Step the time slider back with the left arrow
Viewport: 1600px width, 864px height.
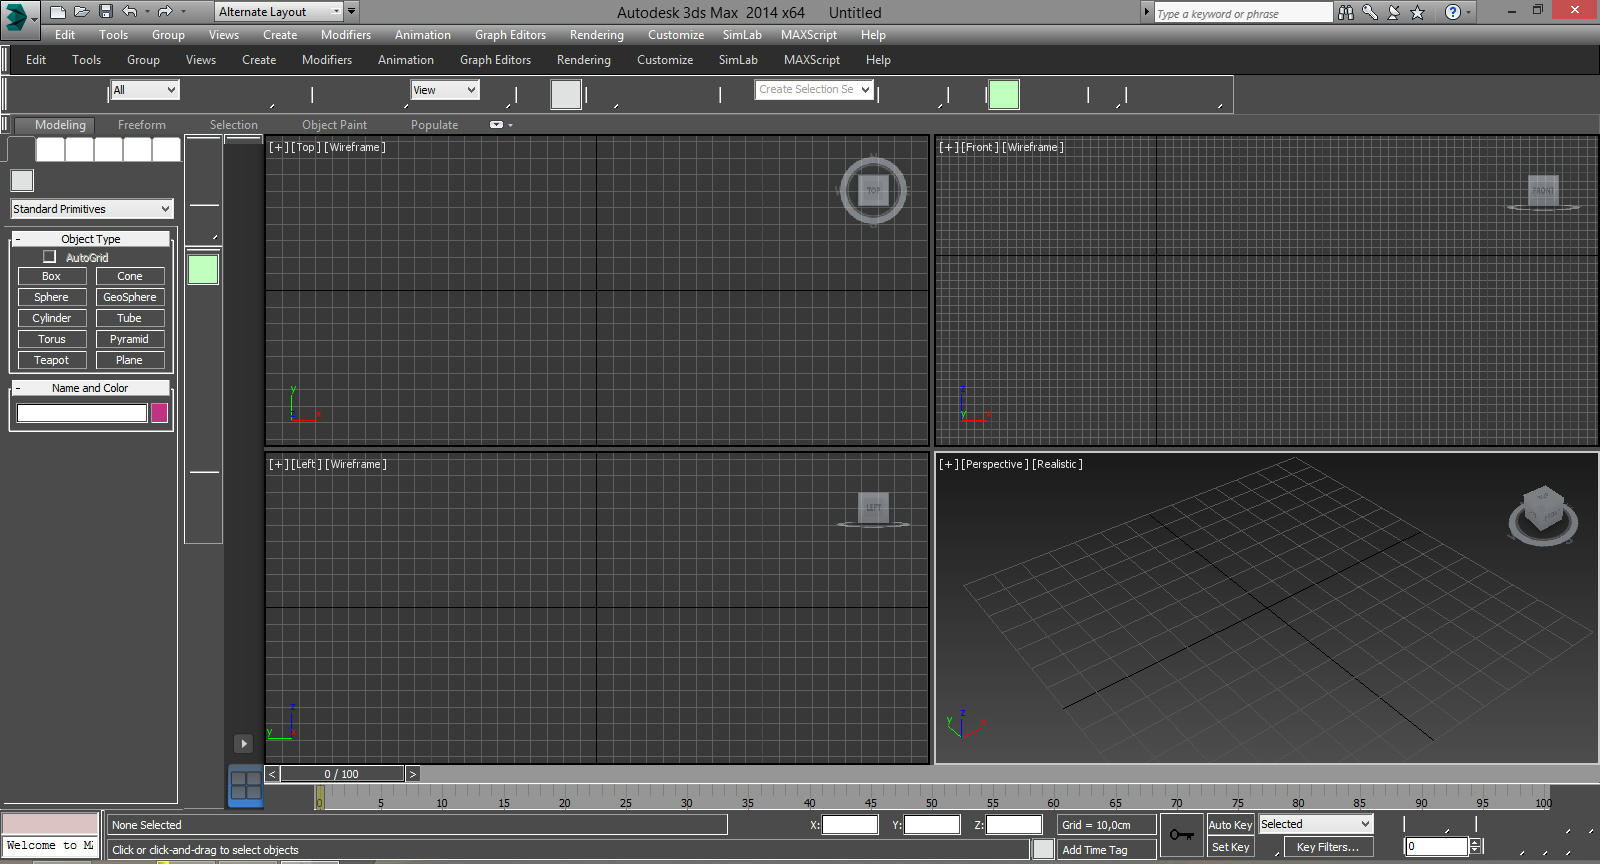[x=272, y=774]
